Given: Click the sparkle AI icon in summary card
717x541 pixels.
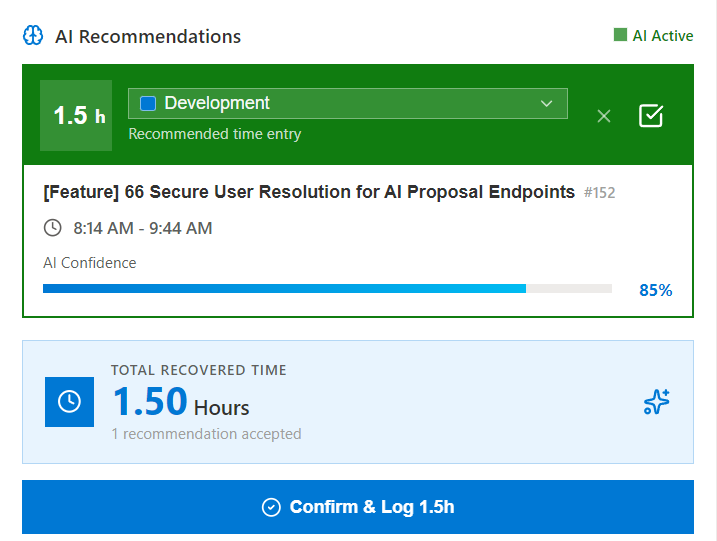Looking at the screenshot, I should click(x=657, y=402).
